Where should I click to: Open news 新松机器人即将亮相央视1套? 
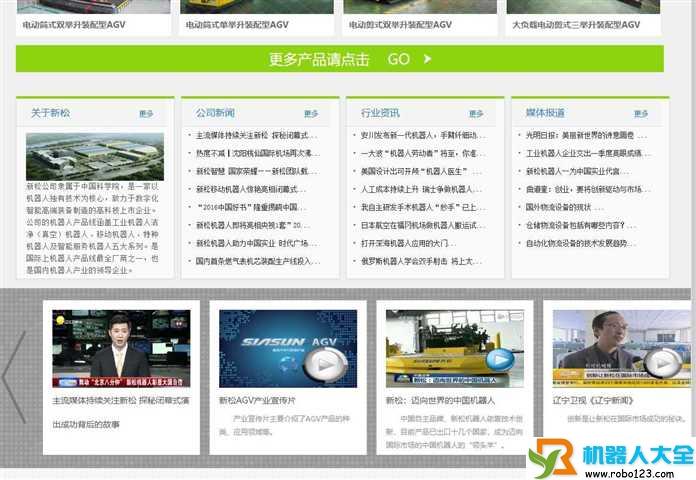point(252,225)
